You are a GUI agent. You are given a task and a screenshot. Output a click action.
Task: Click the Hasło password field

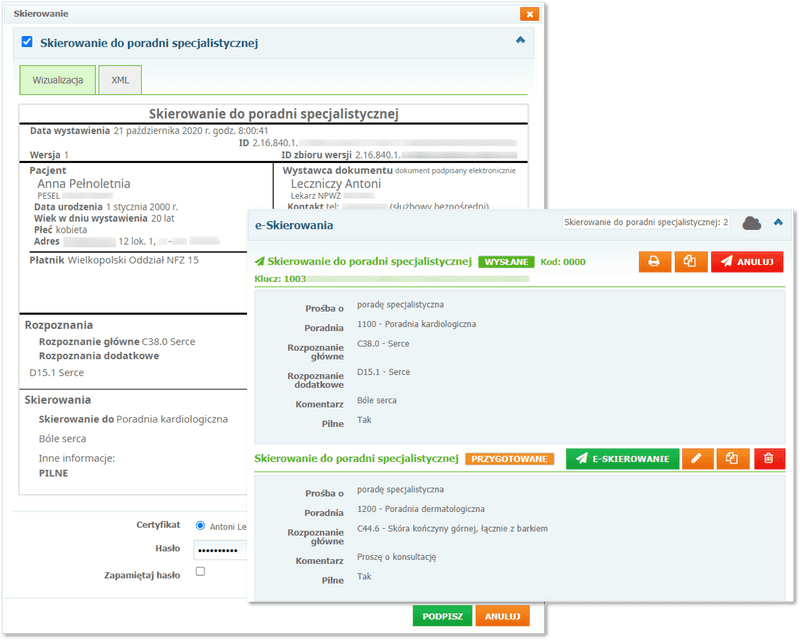click(220, 550)
